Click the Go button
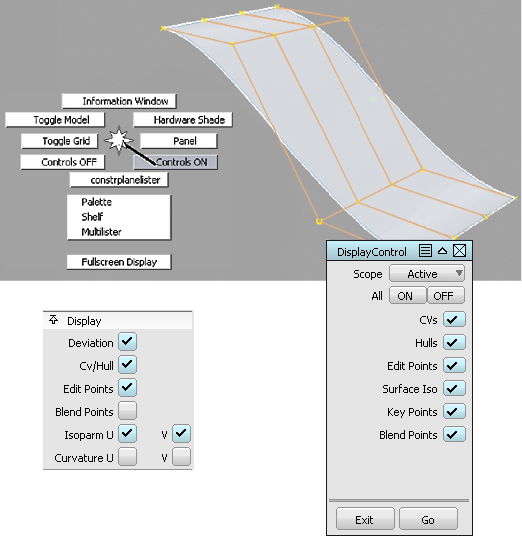This screenshot has height=548, width=522. tap(428, 519)
